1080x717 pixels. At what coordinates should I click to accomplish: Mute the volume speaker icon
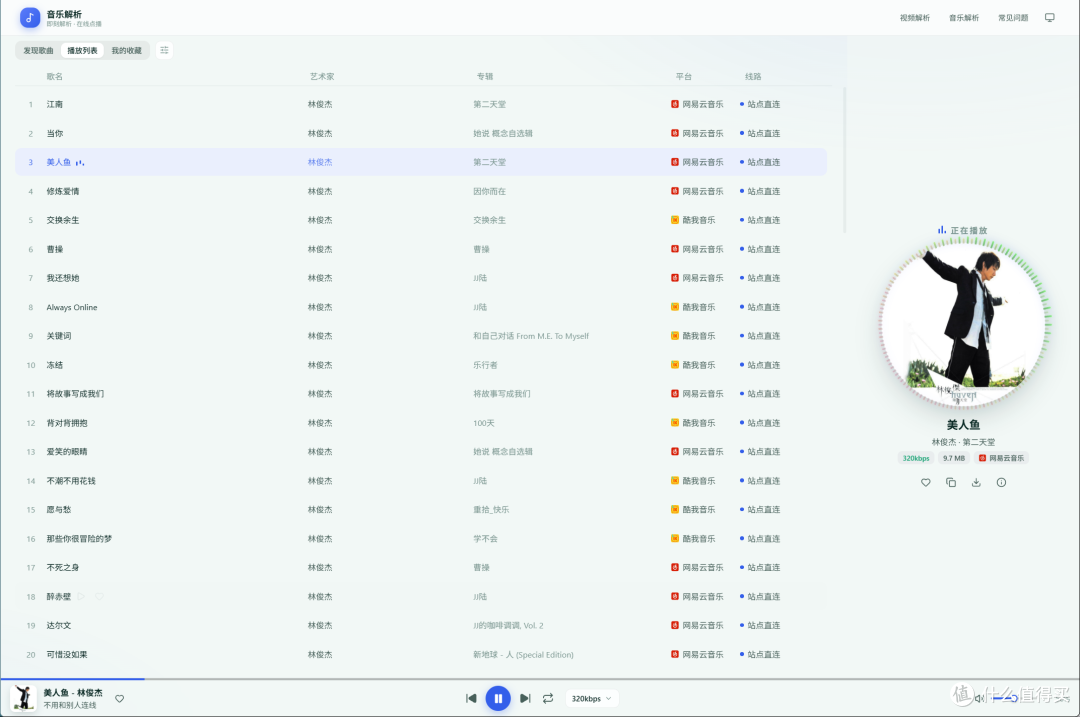[x=979, y=698]
